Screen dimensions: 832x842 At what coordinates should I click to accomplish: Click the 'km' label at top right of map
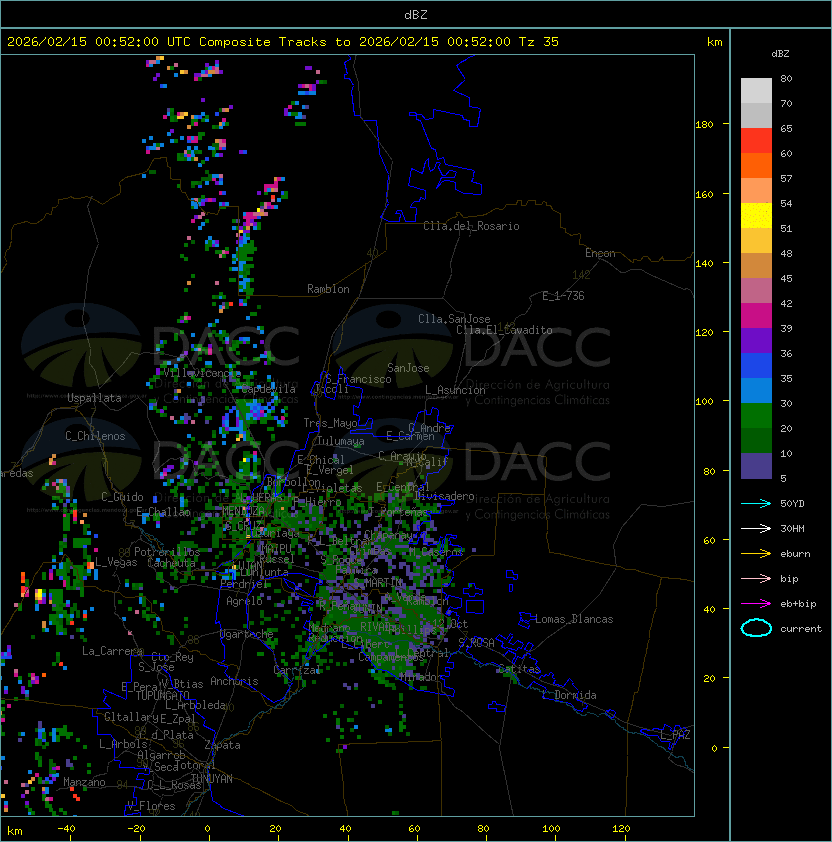[714, 42]
